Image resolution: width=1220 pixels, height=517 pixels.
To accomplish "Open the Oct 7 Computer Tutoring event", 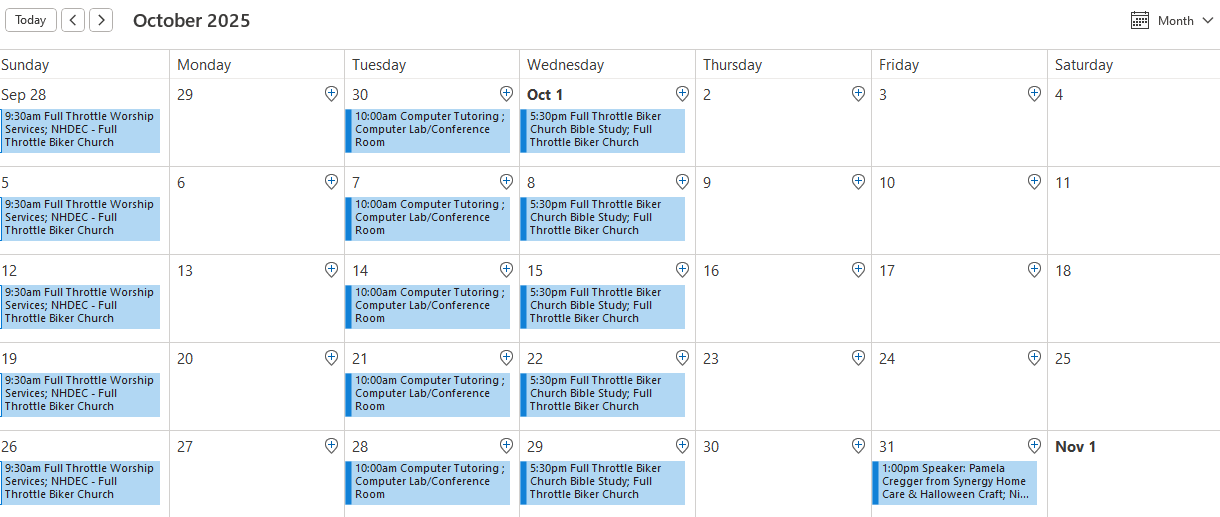I will pyautogui.click(x=430, y=218).
